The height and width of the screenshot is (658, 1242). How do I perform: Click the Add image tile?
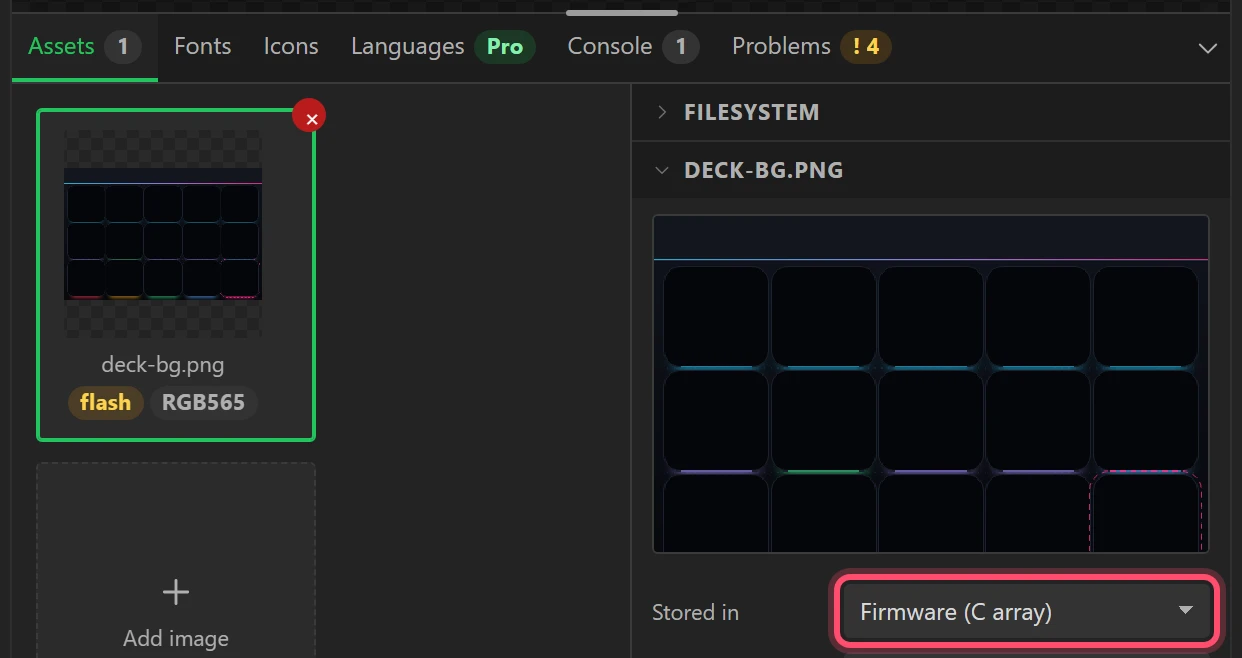[176, 560]
